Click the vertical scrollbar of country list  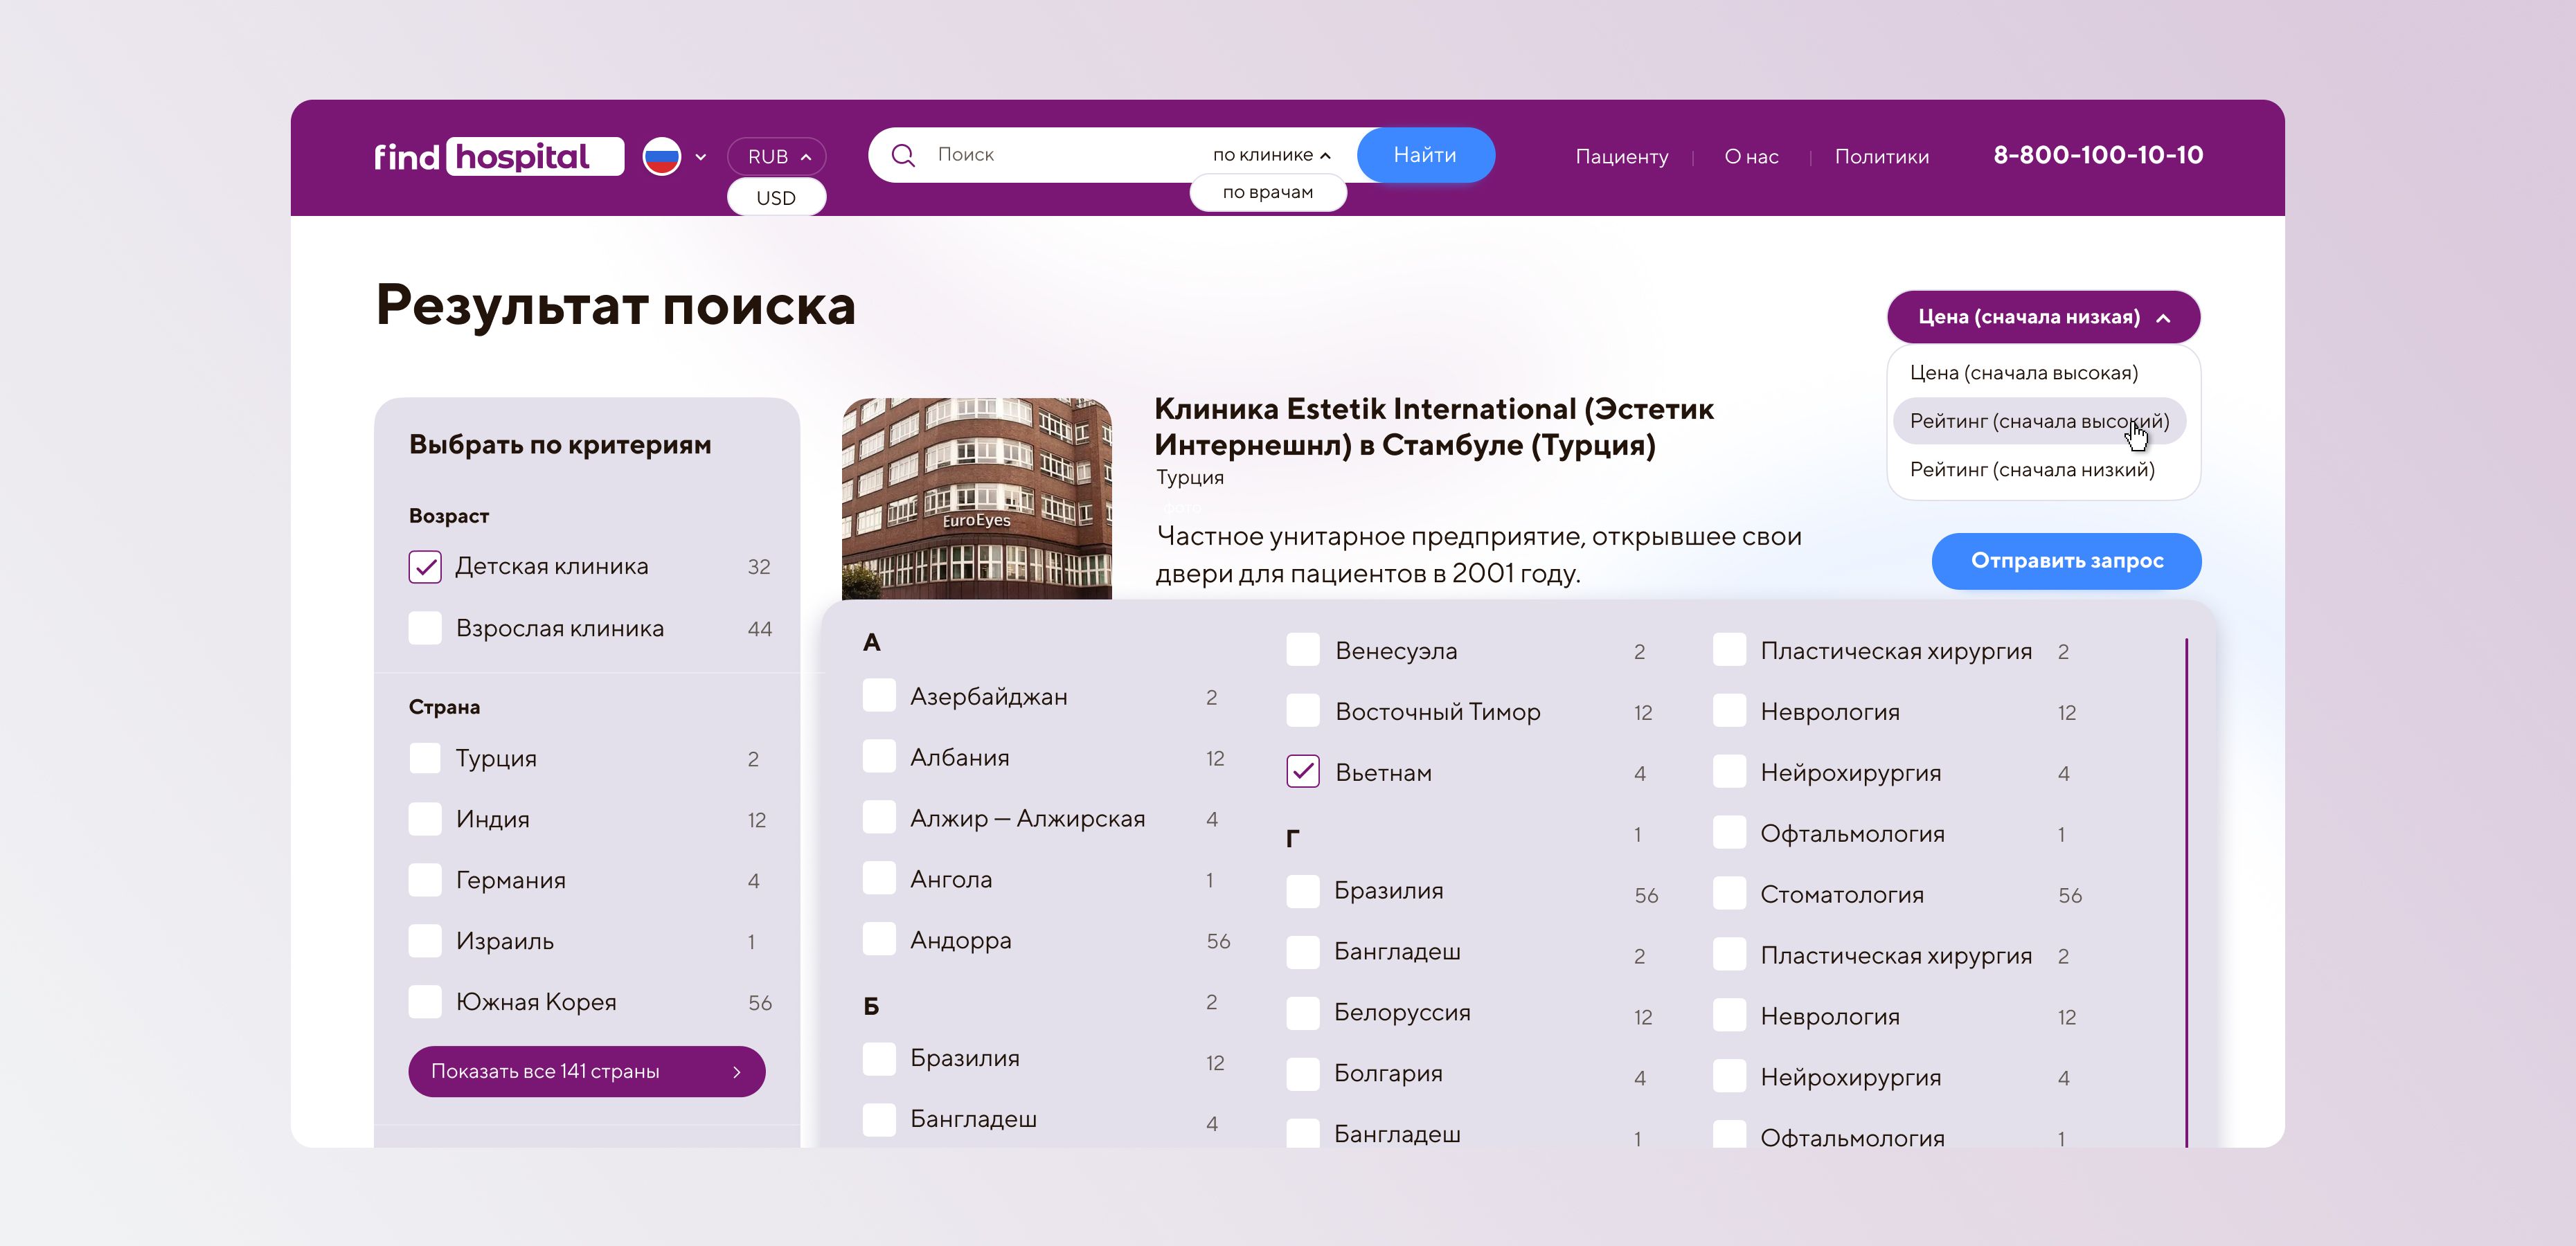[x=2186, y=892]
